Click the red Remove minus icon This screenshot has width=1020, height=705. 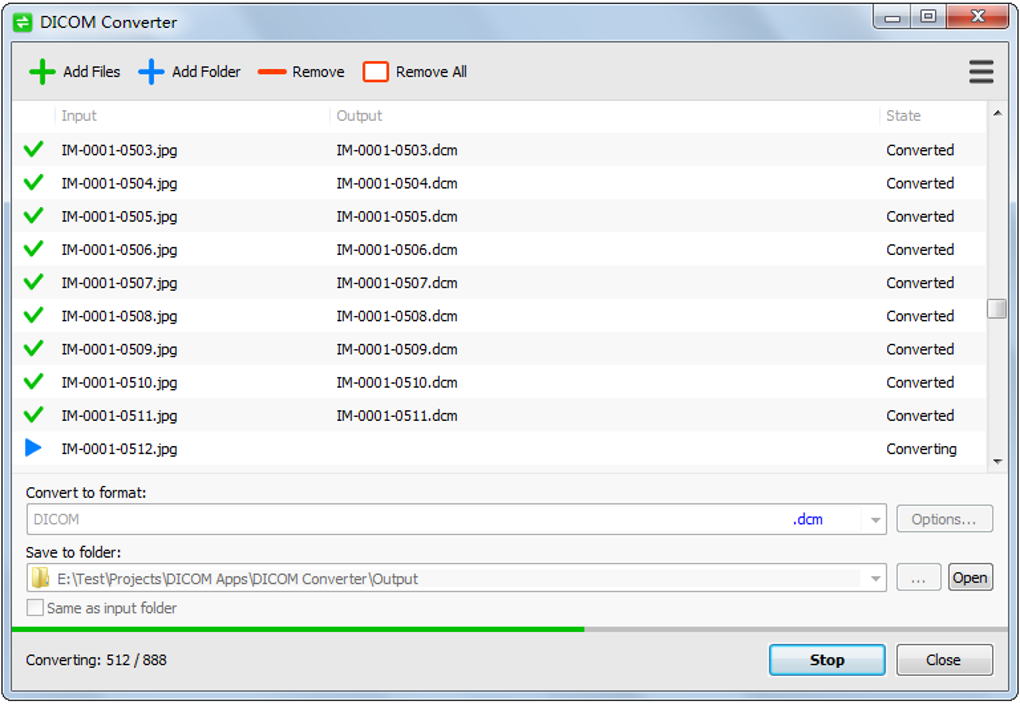pyautogui.click(x=272, y=72)
